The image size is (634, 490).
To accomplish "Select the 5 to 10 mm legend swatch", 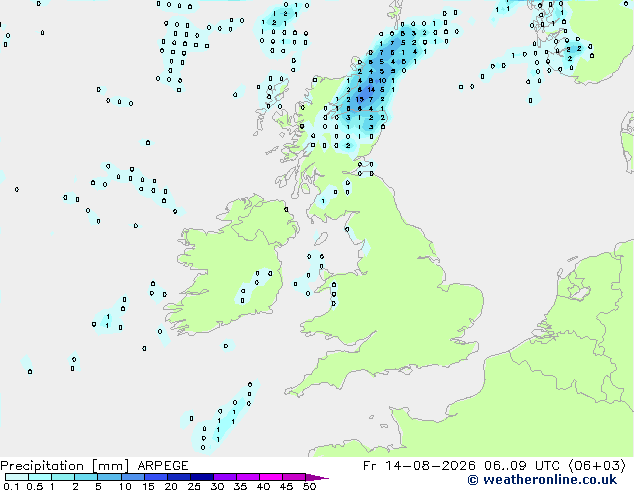I will point(109,477).
